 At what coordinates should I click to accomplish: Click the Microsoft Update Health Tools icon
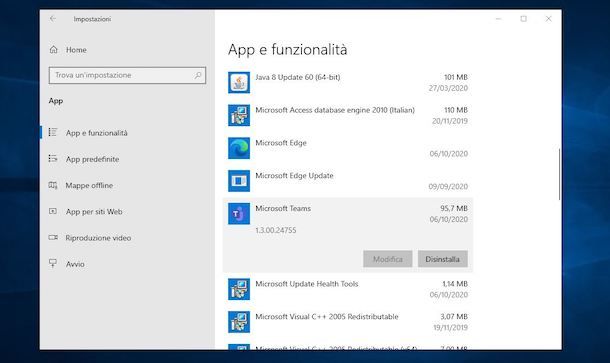239,289
